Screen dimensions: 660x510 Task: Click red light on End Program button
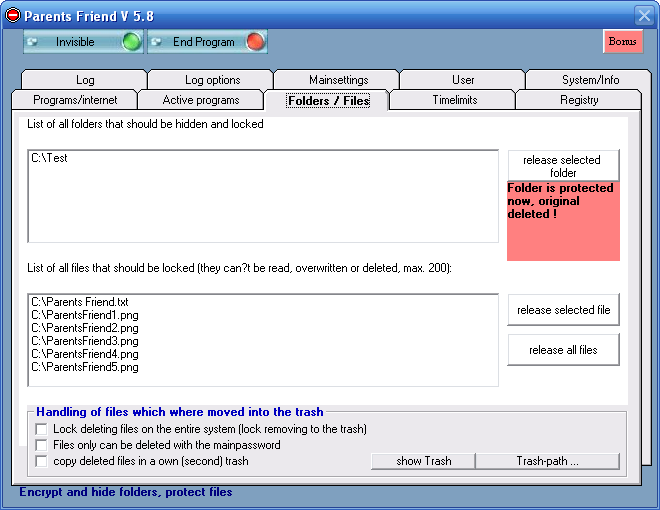(255, 42)
